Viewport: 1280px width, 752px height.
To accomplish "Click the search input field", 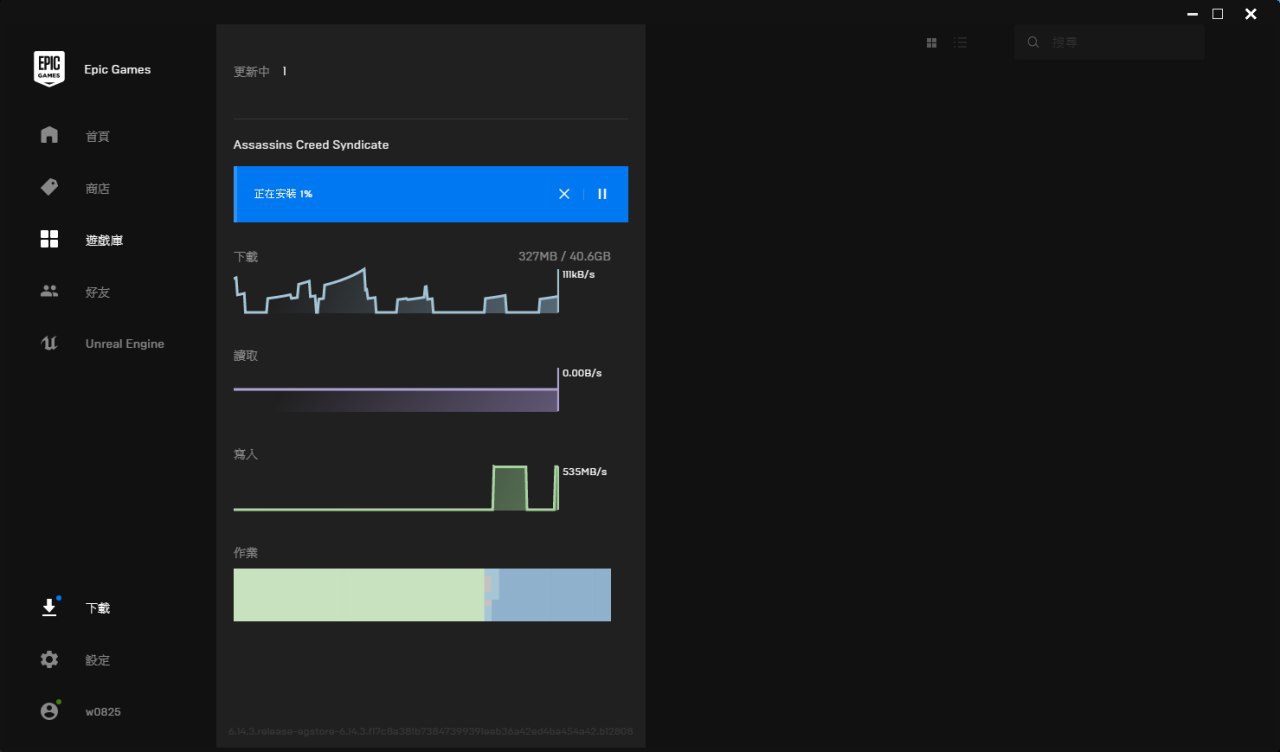I will coord(1109,42).
